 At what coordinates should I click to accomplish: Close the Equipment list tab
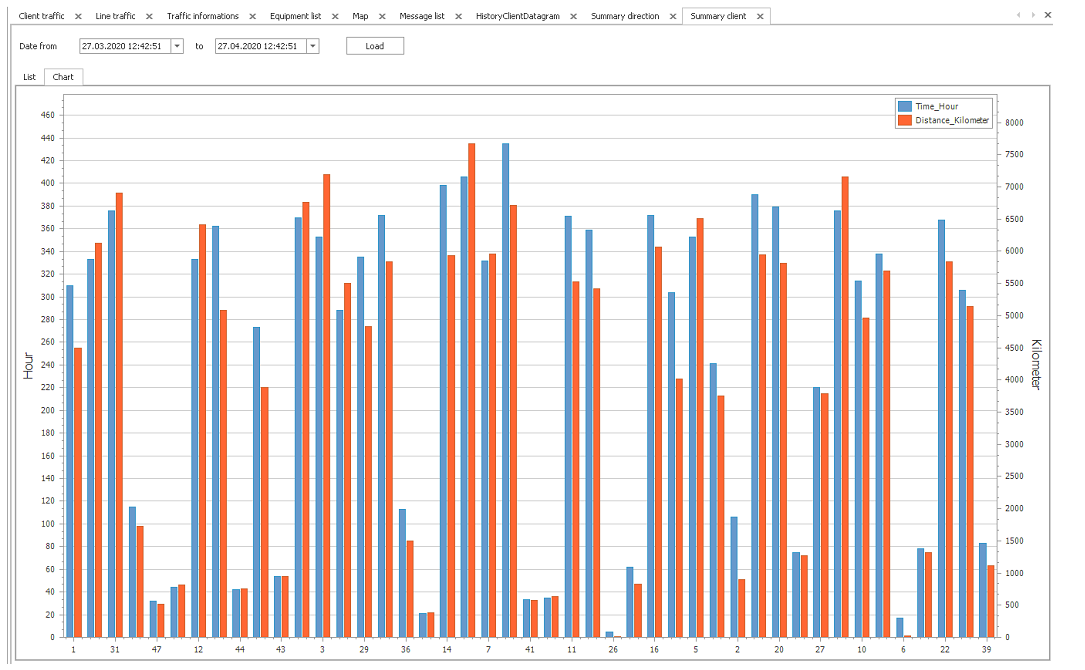335,17
